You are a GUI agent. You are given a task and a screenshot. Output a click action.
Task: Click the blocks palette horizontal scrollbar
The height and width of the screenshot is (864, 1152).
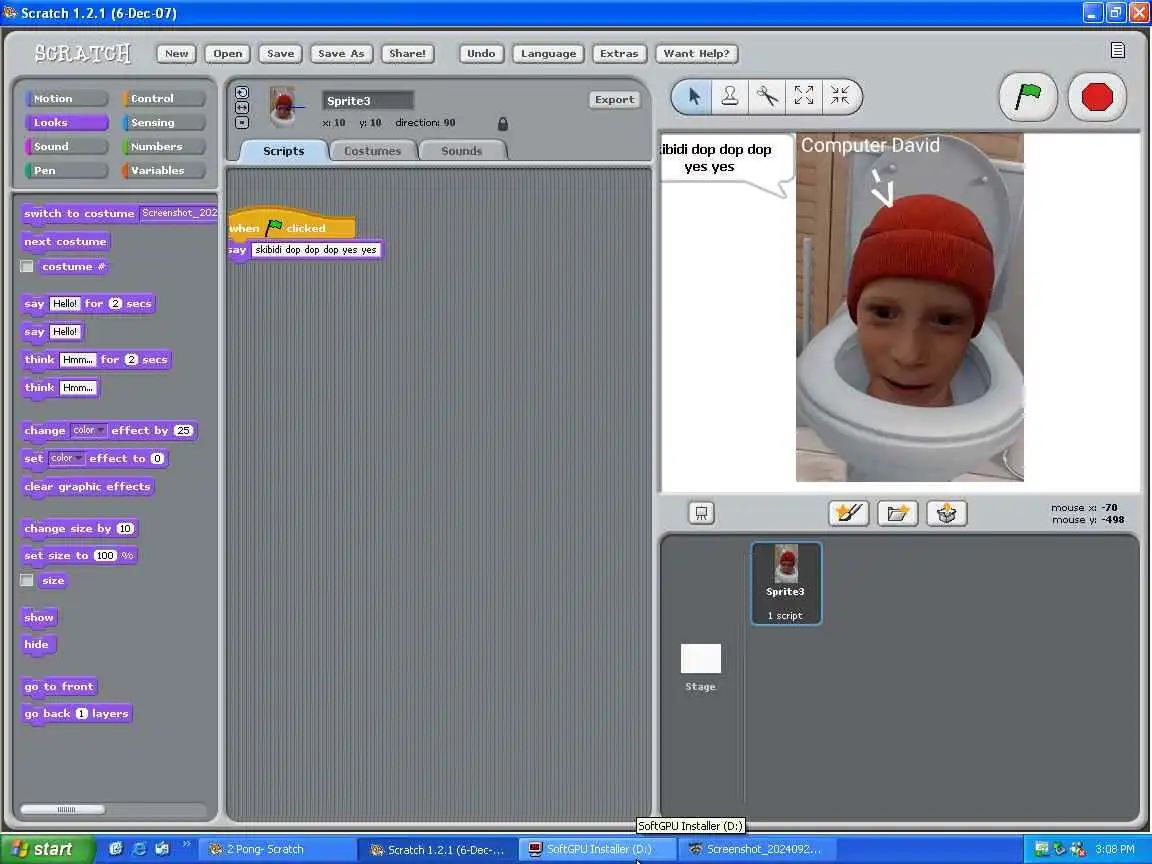coord(63,809)
